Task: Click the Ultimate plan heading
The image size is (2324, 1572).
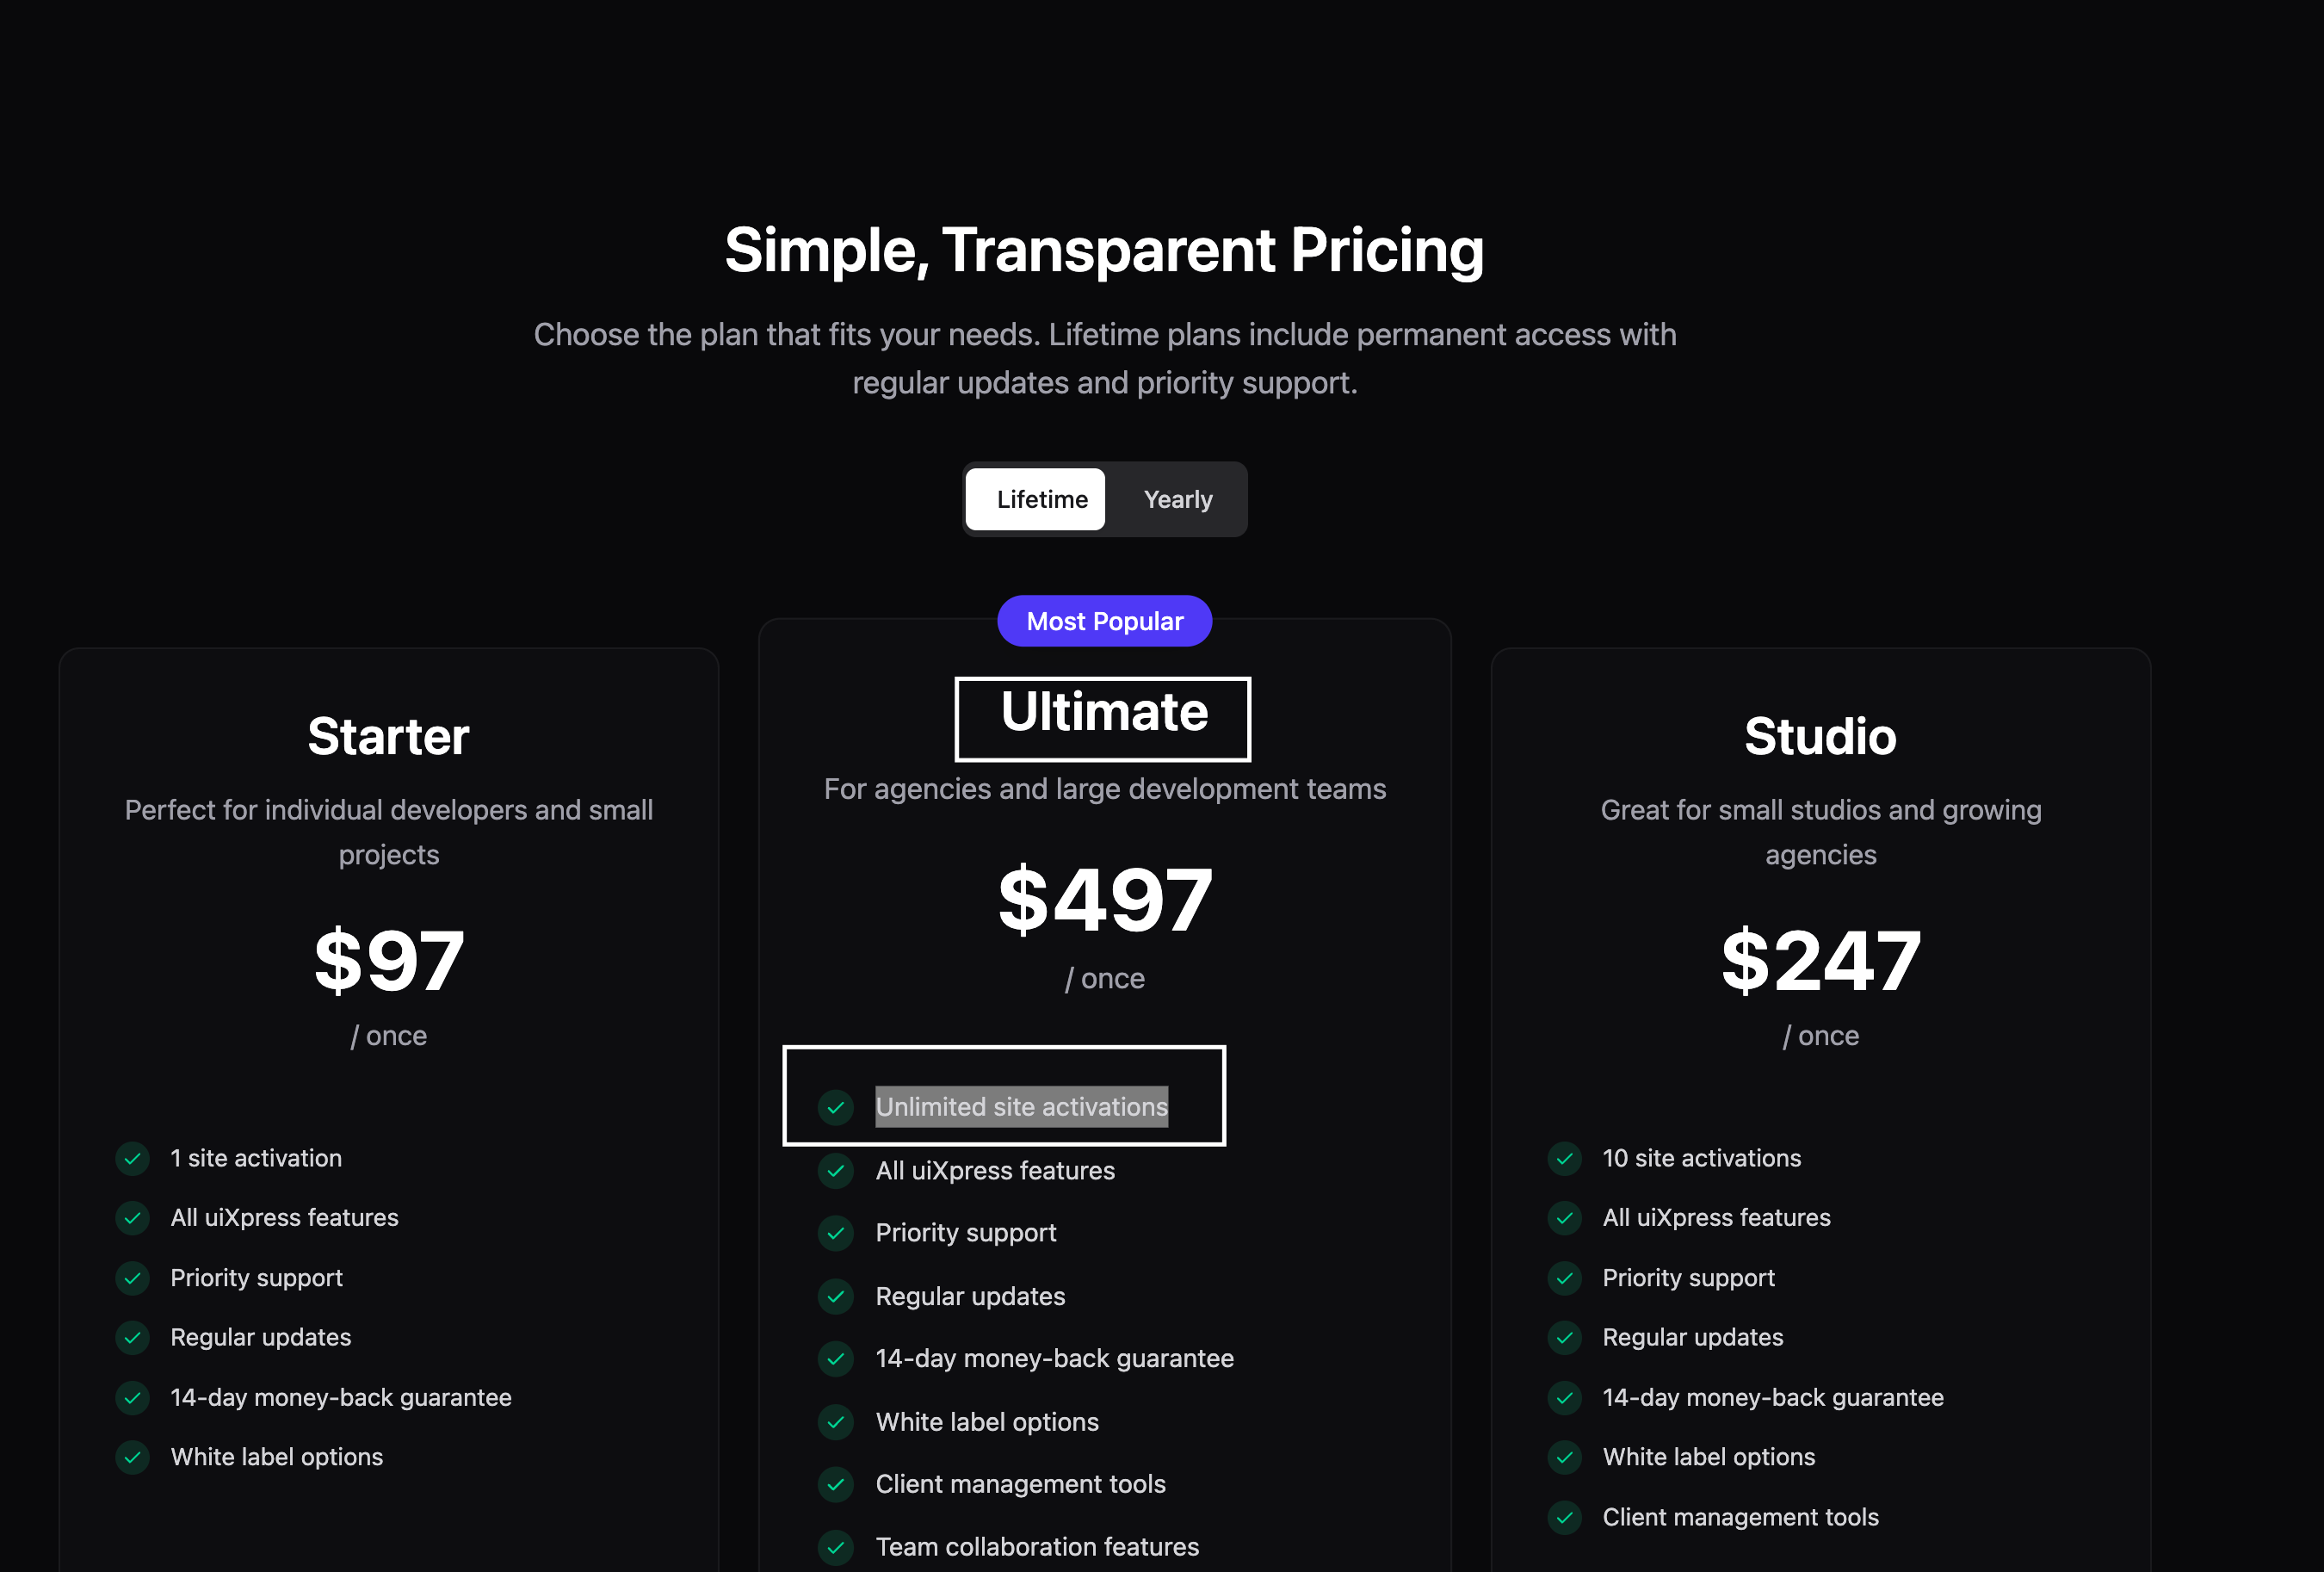Action: [x=1104, y=712]
